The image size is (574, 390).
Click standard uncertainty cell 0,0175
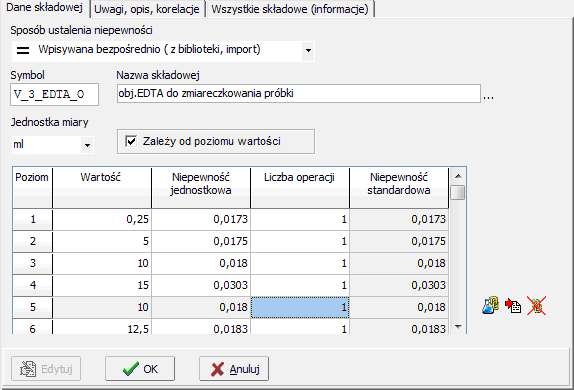399,241
